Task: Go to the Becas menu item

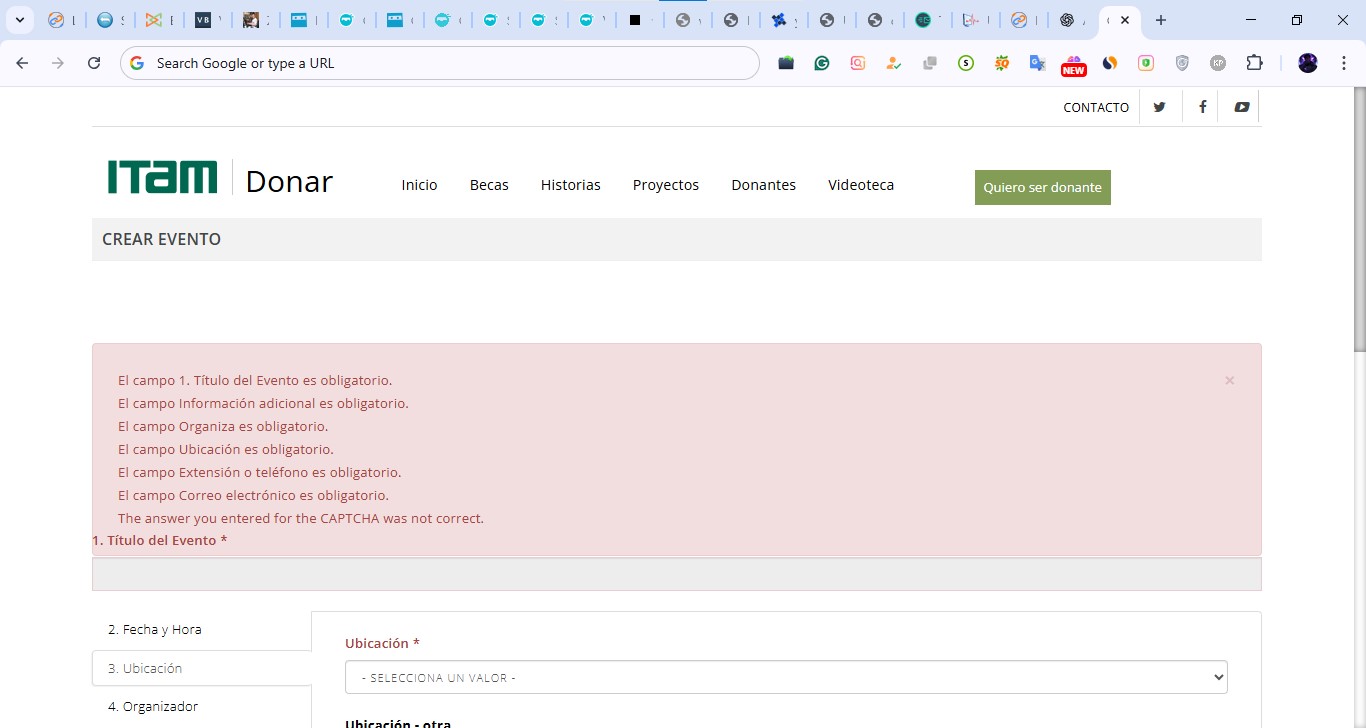Action: point(489,185)
